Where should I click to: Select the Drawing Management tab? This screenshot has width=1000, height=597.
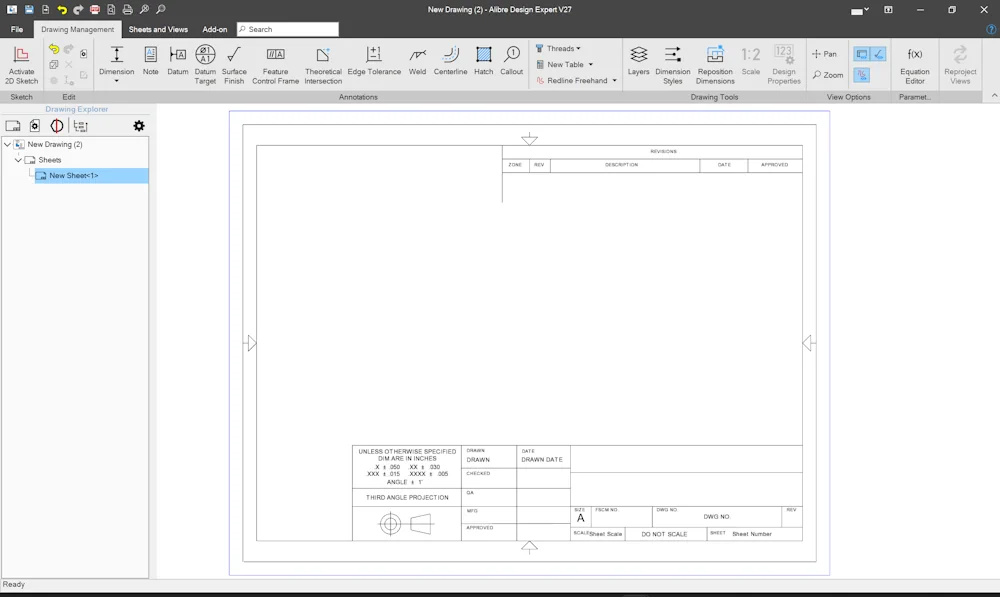[77, 29]
